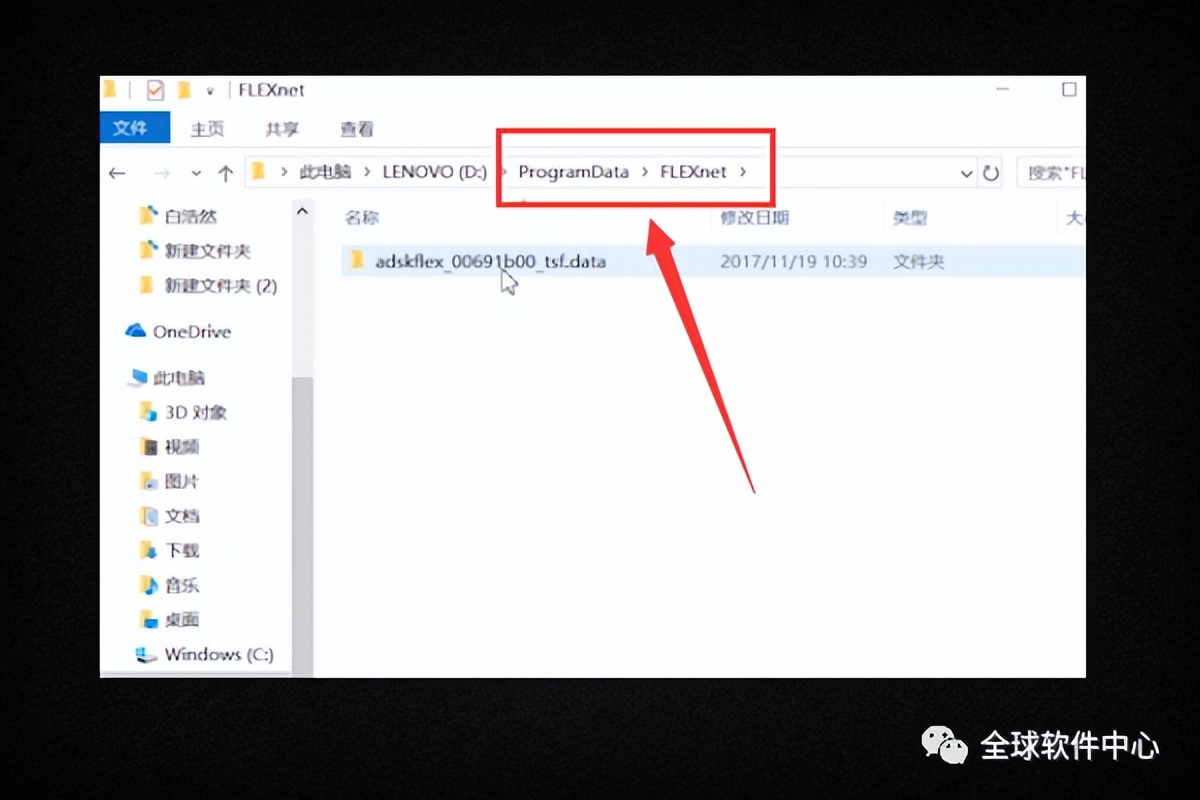Click the 新建文件夹 folder icon in sidebar
Viewport: 1200px width, 800px height.
148,250
